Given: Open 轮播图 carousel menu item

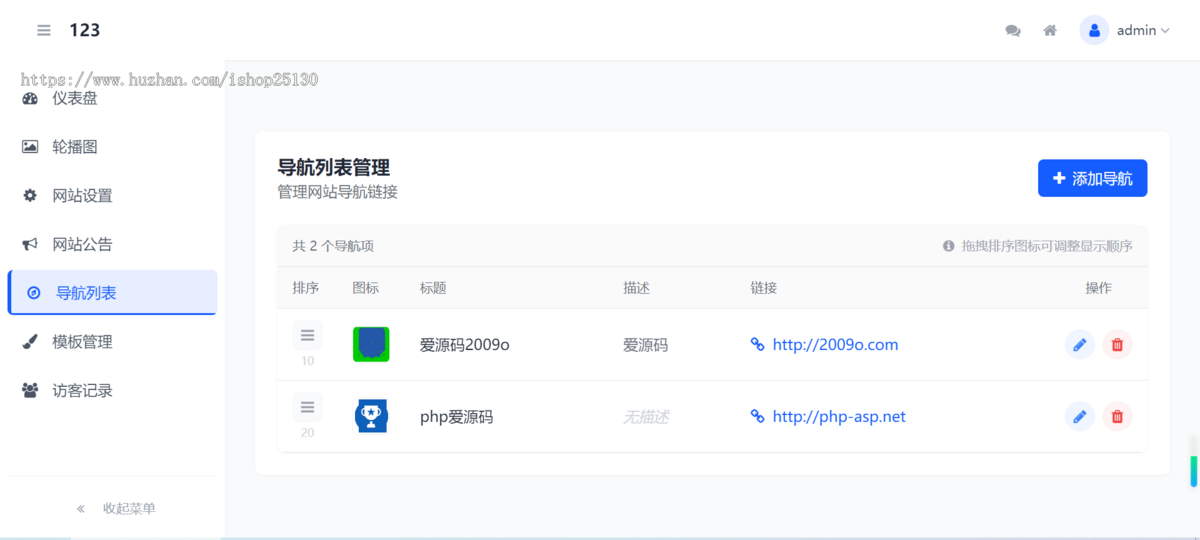Looking at the screenshot, I should 112,147.
